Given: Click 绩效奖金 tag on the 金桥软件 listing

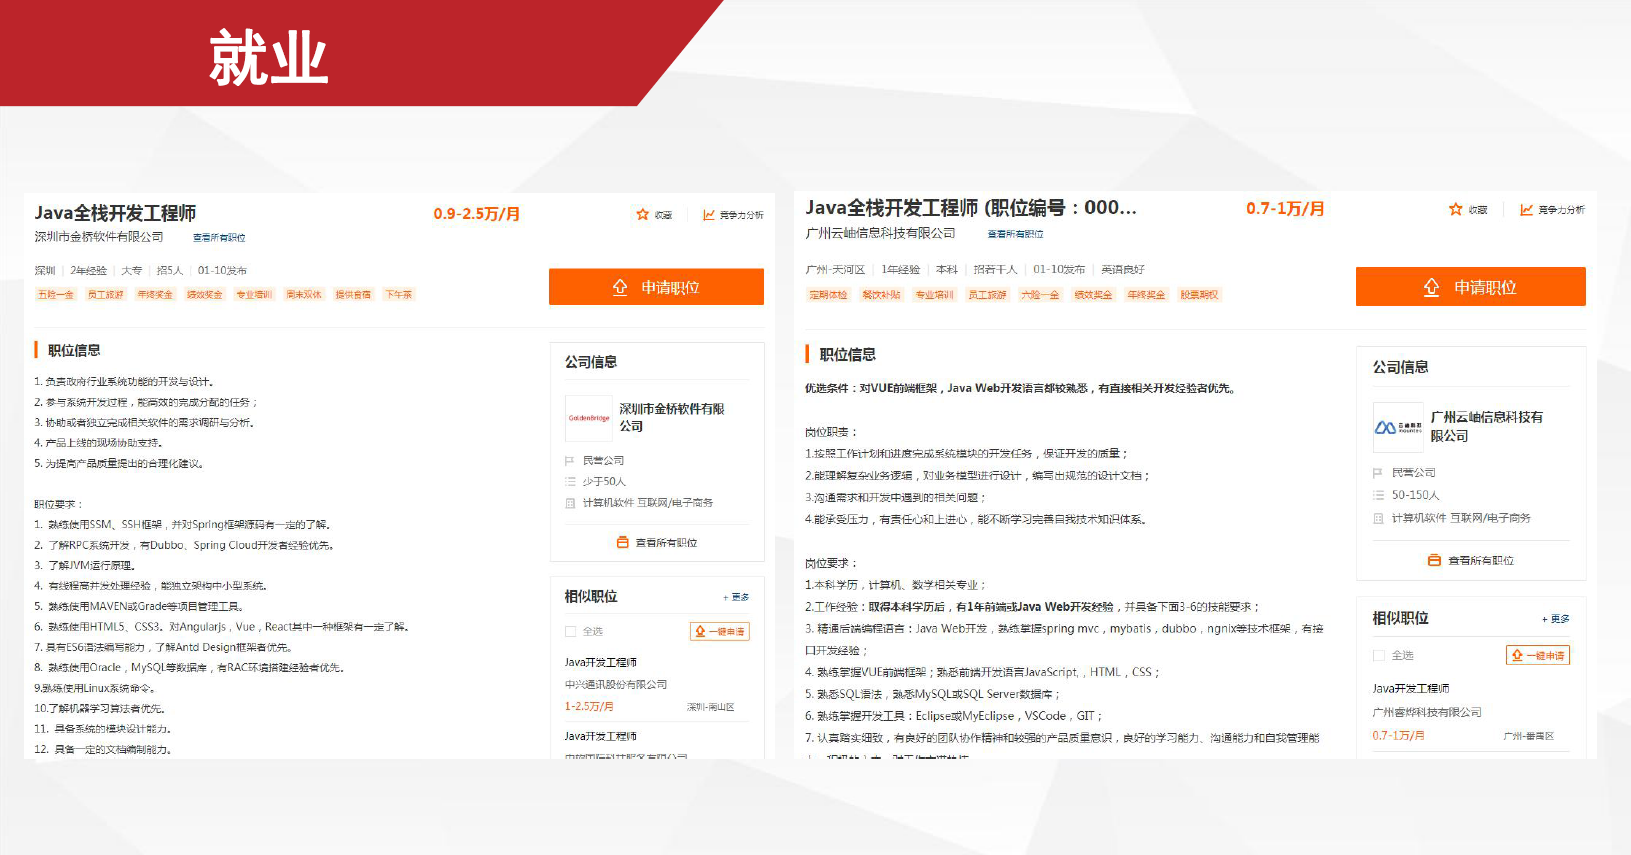Looking at the screenshot, I should (x=205, y=295).
